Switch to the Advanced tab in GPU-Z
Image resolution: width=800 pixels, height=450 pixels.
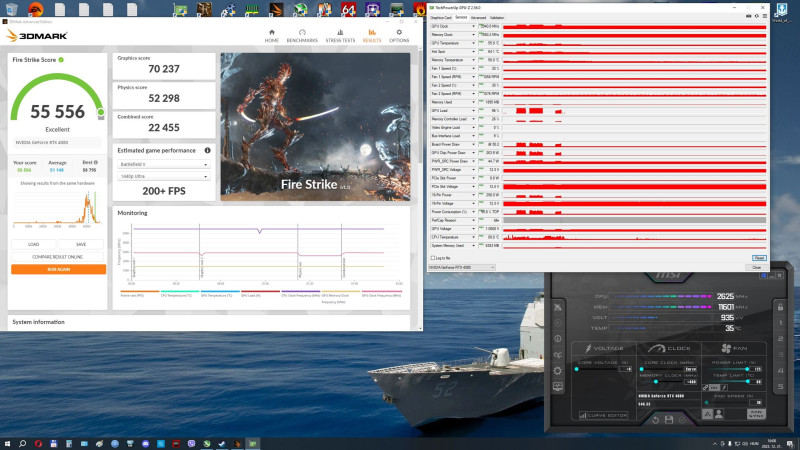(x=478, y=17)
